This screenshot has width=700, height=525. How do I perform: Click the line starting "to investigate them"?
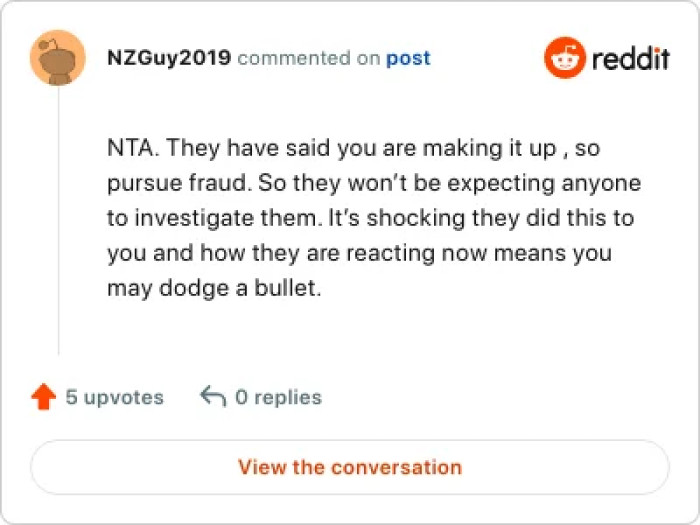coord(370,219)
